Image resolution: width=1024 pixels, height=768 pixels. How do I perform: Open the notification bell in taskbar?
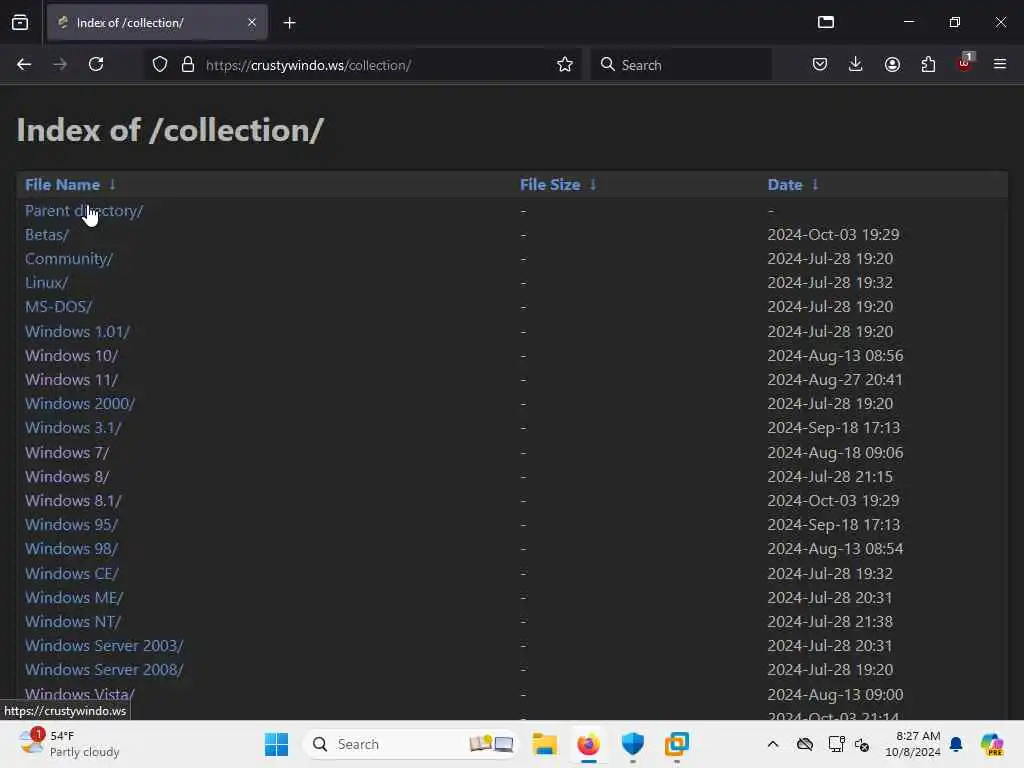(x=956, y=744)
